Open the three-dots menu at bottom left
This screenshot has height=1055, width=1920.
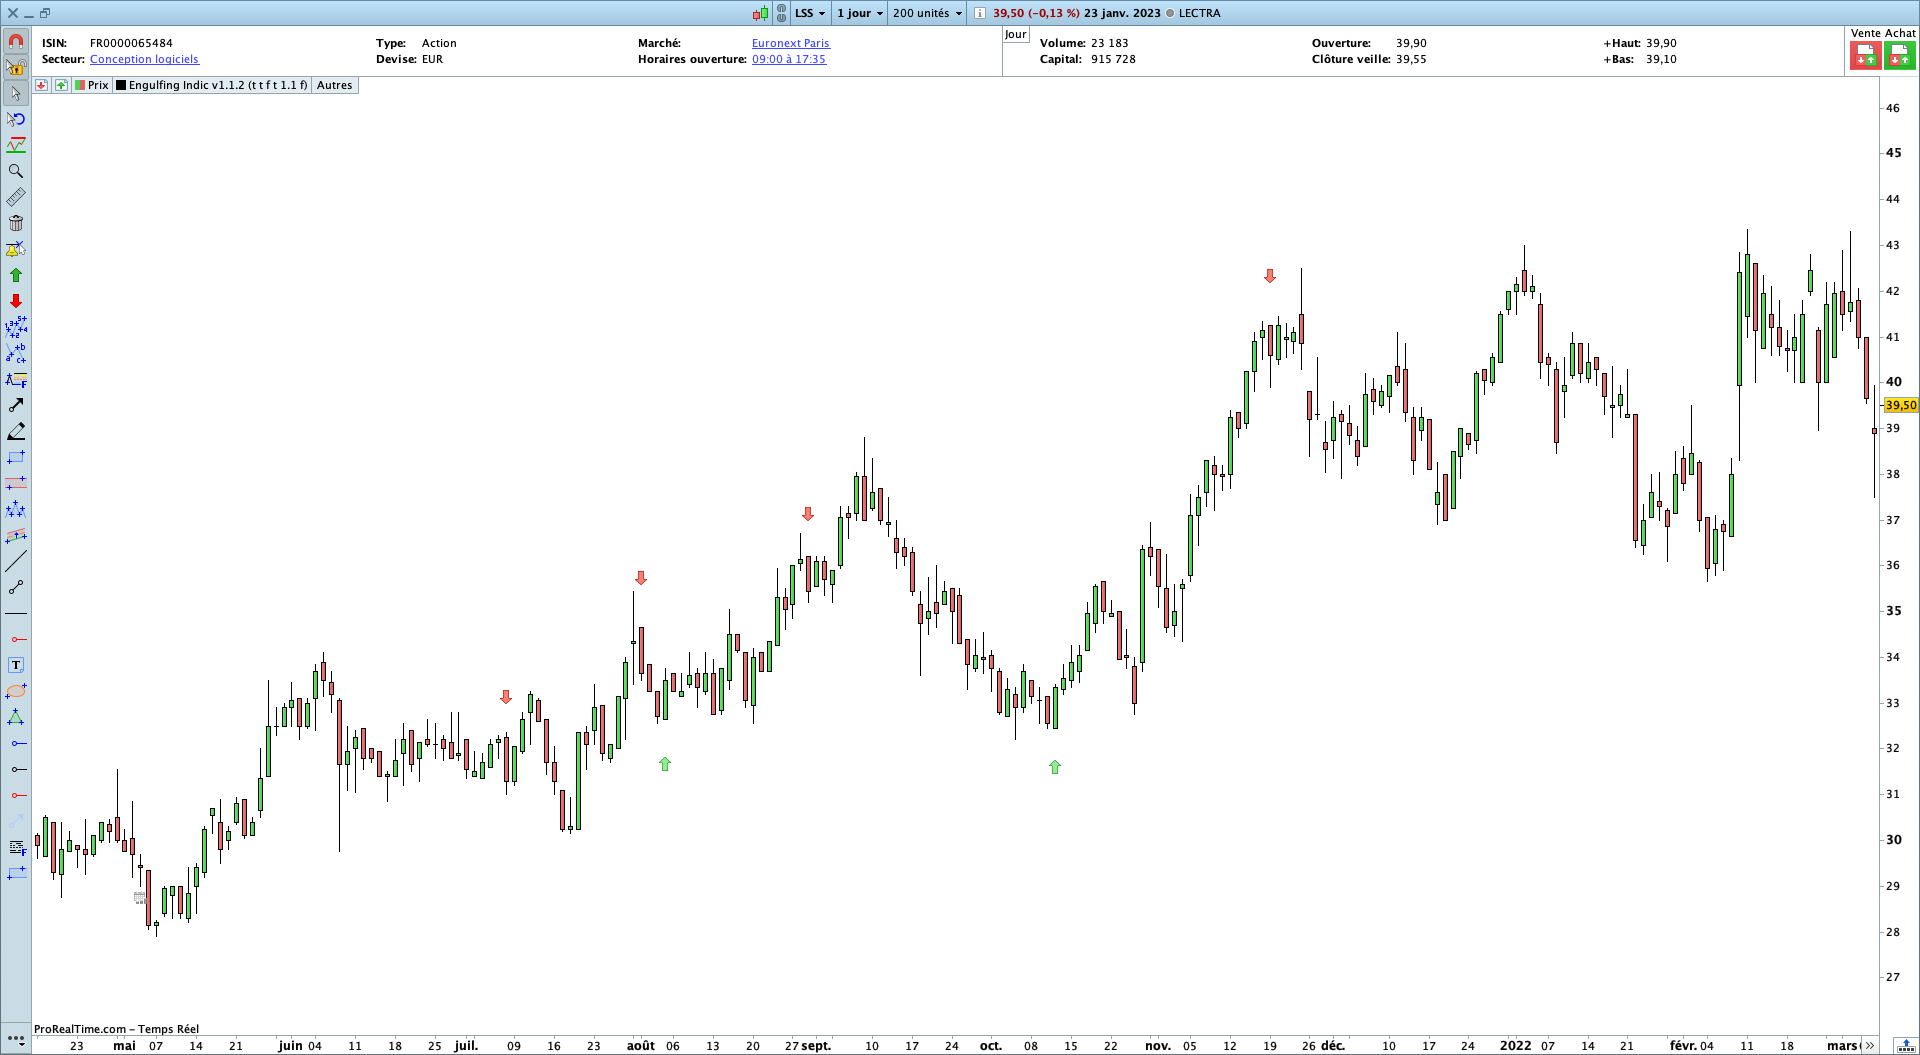16,1040
